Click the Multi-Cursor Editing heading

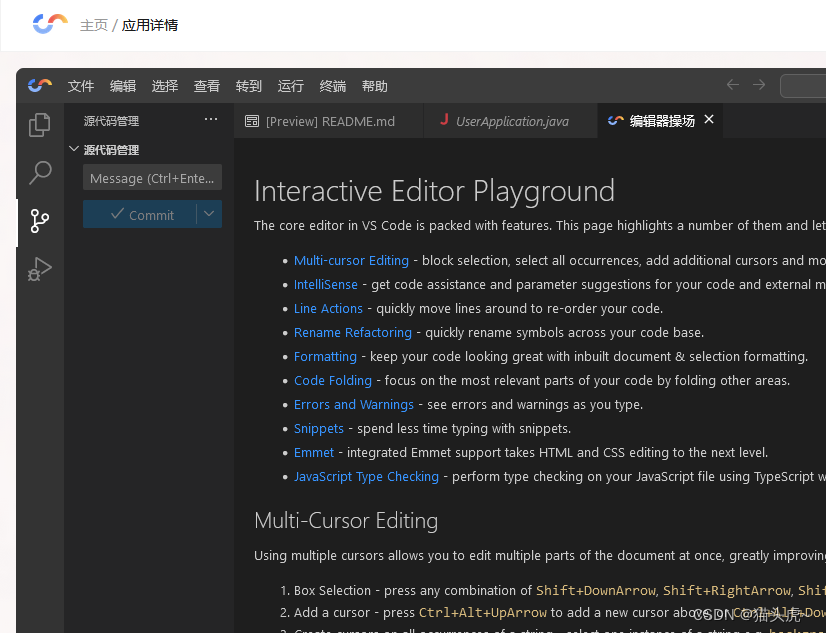click(346, 521)
